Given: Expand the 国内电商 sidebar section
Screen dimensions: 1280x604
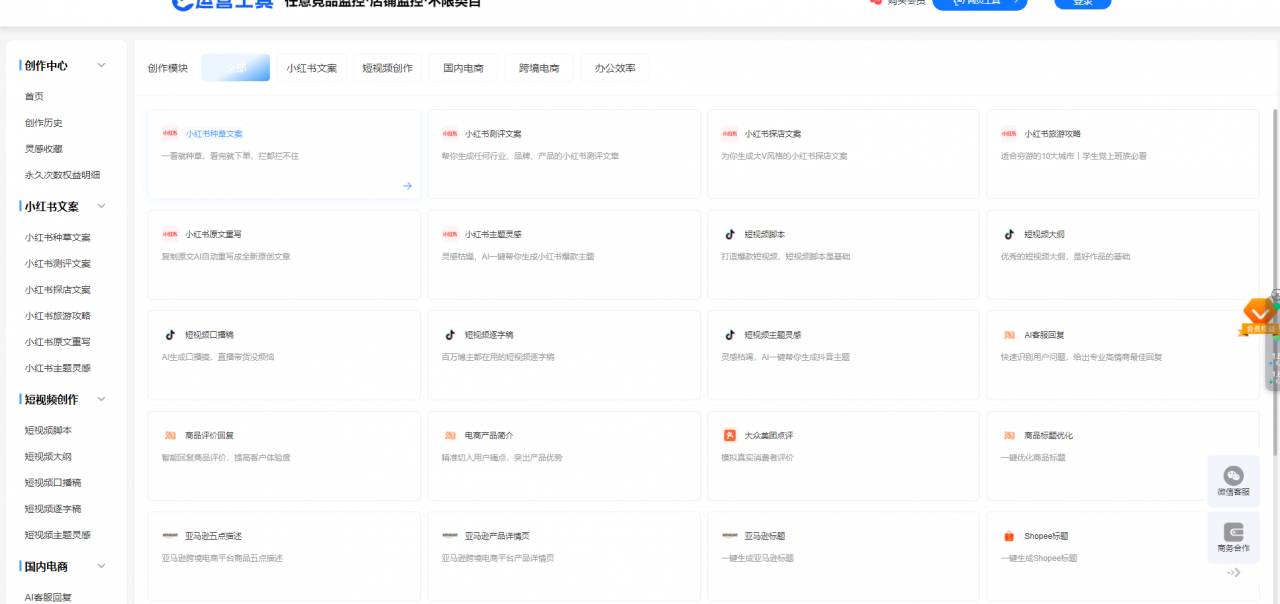Looking at the screenshot, I should pos(100,566).
